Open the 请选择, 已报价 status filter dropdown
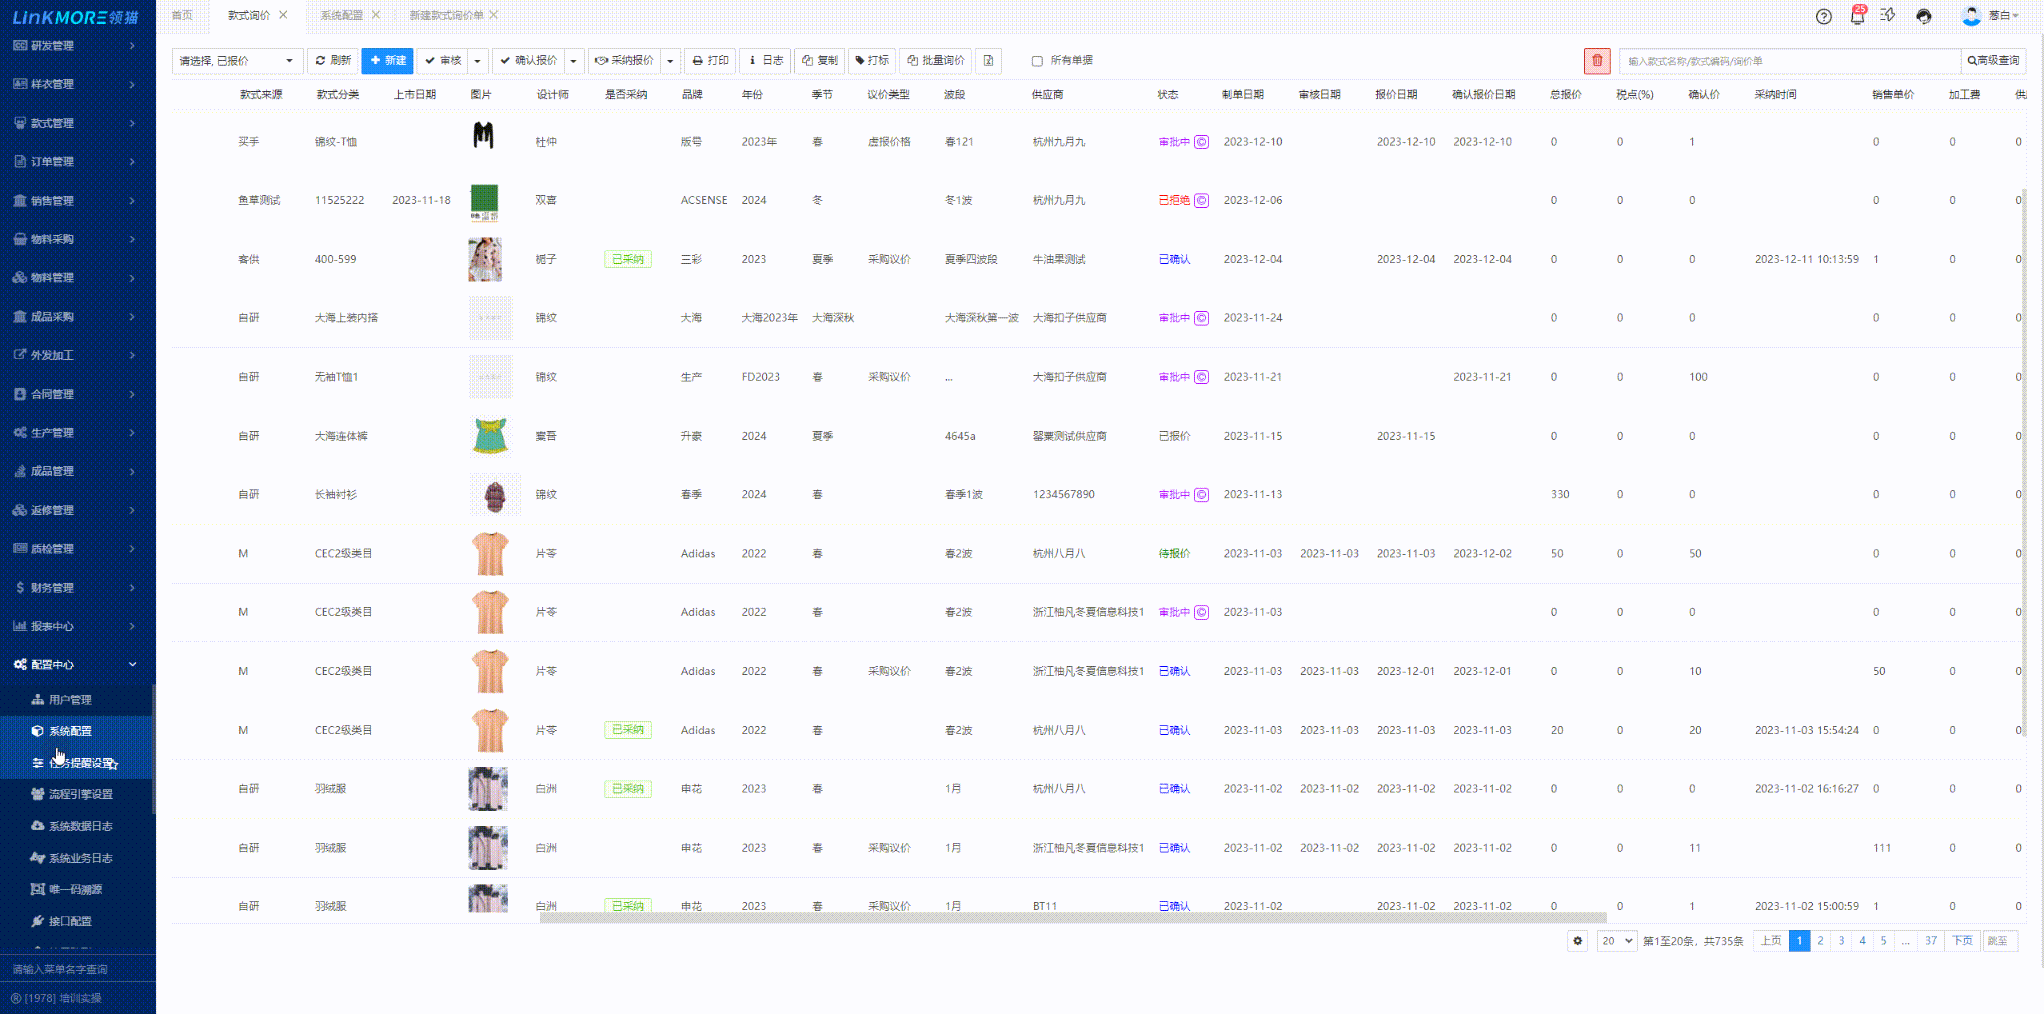This screenshot has height=1014, width=2044. [236, 61]
